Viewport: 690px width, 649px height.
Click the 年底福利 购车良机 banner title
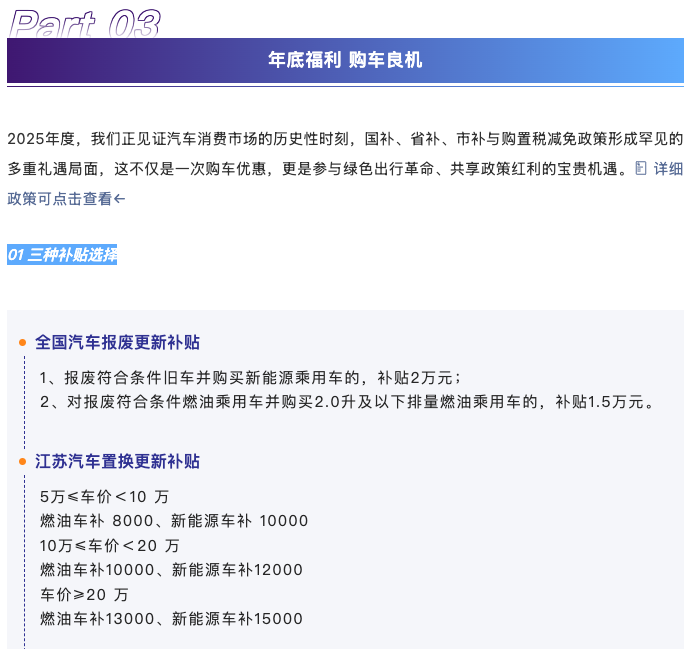tap(345, 60)
